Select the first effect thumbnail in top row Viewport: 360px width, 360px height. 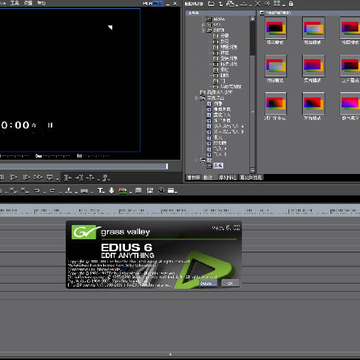pyautogui.click(x=276, y=28)
